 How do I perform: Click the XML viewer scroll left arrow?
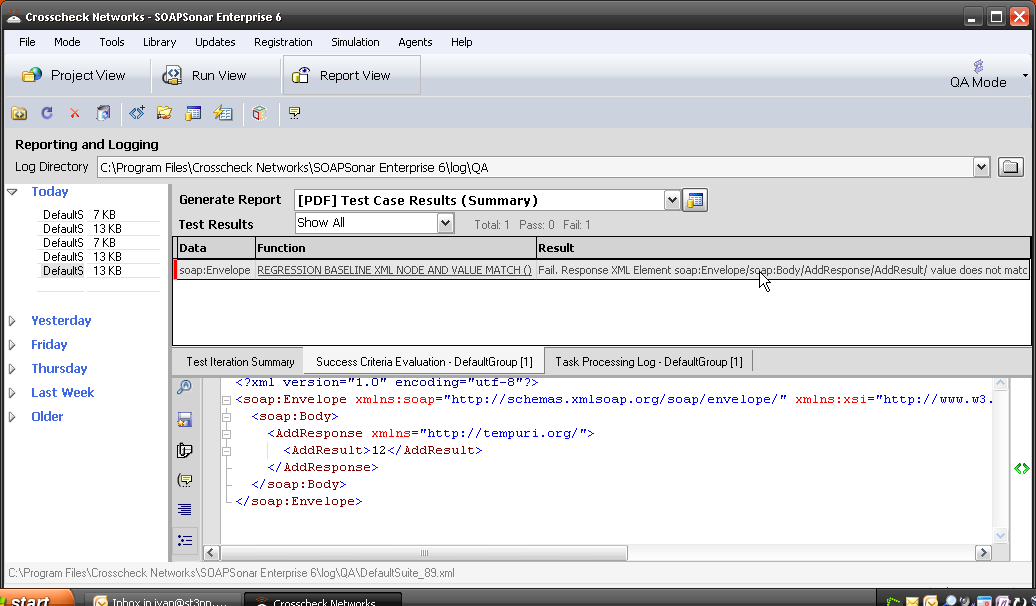click(211, 552)
